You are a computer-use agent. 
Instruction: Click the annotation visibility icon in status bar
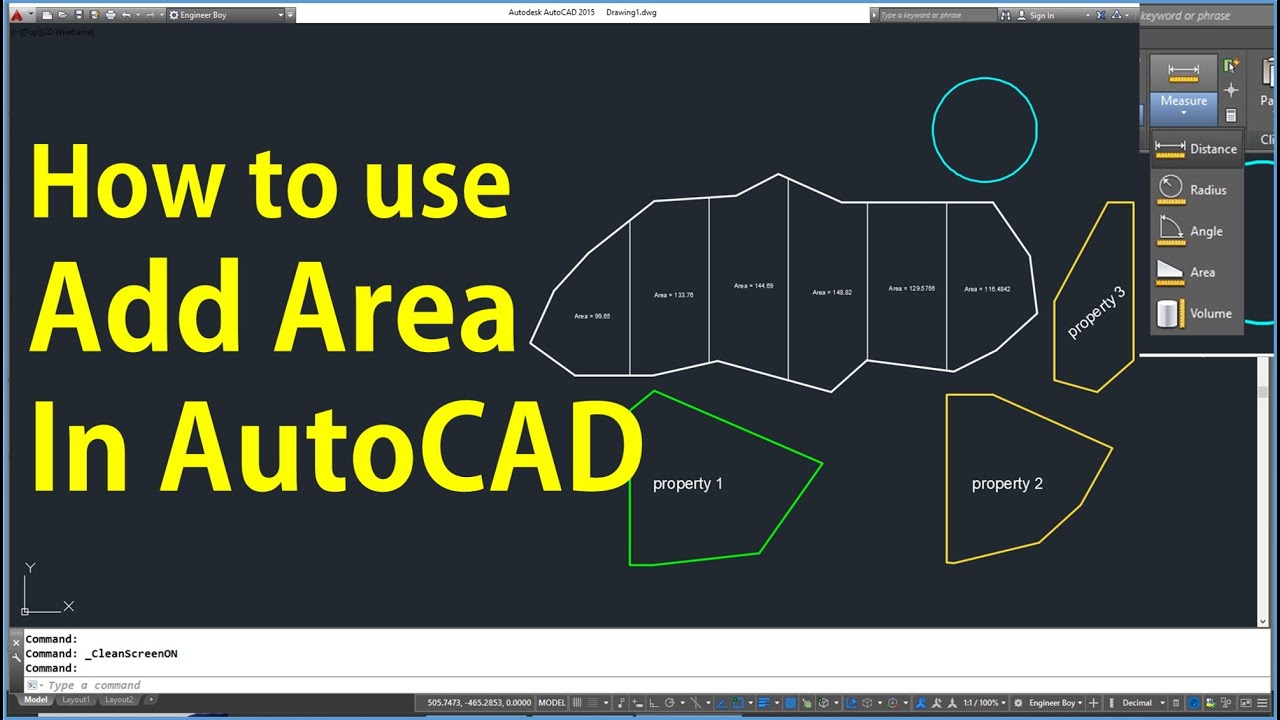(920, 703)
